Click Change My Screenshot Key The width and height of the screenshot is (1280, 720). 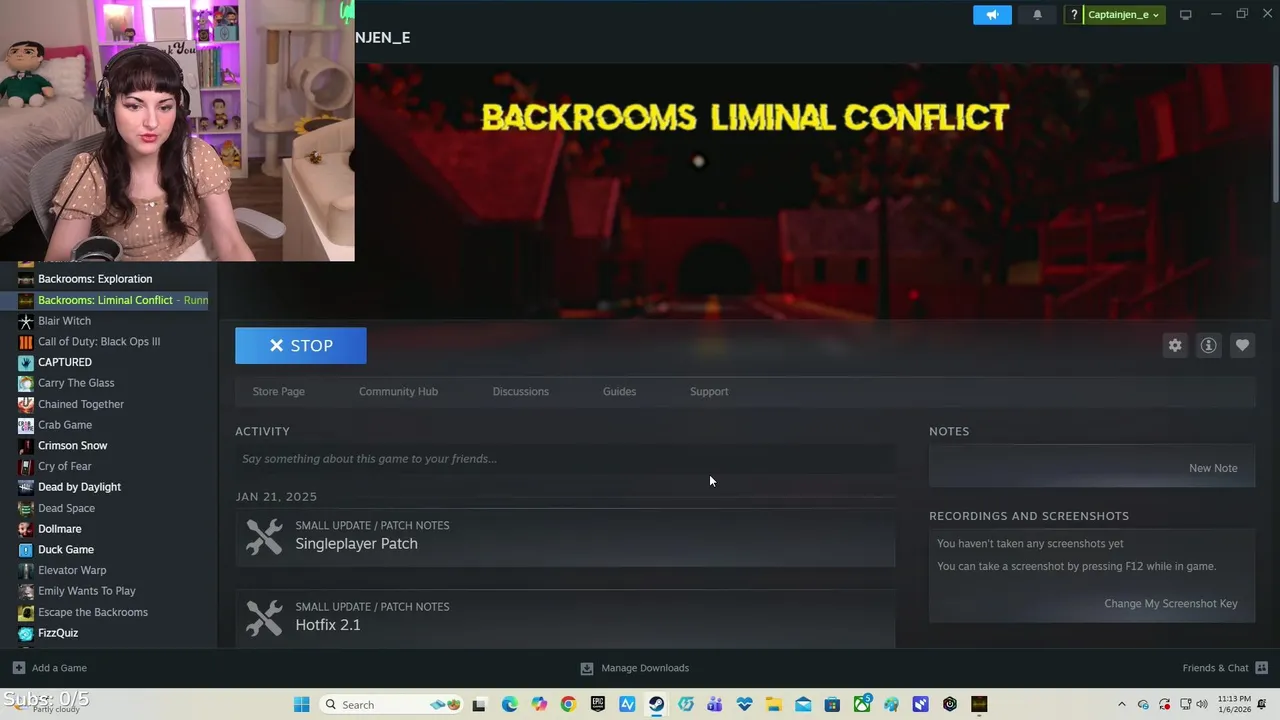[1170, 603]
